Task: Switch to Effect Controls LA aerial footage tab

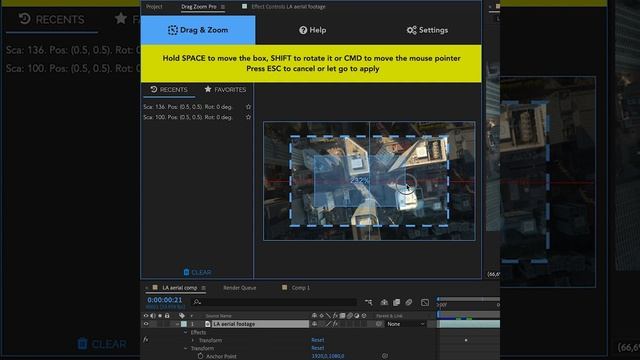Action: click(x=288, y=7)
